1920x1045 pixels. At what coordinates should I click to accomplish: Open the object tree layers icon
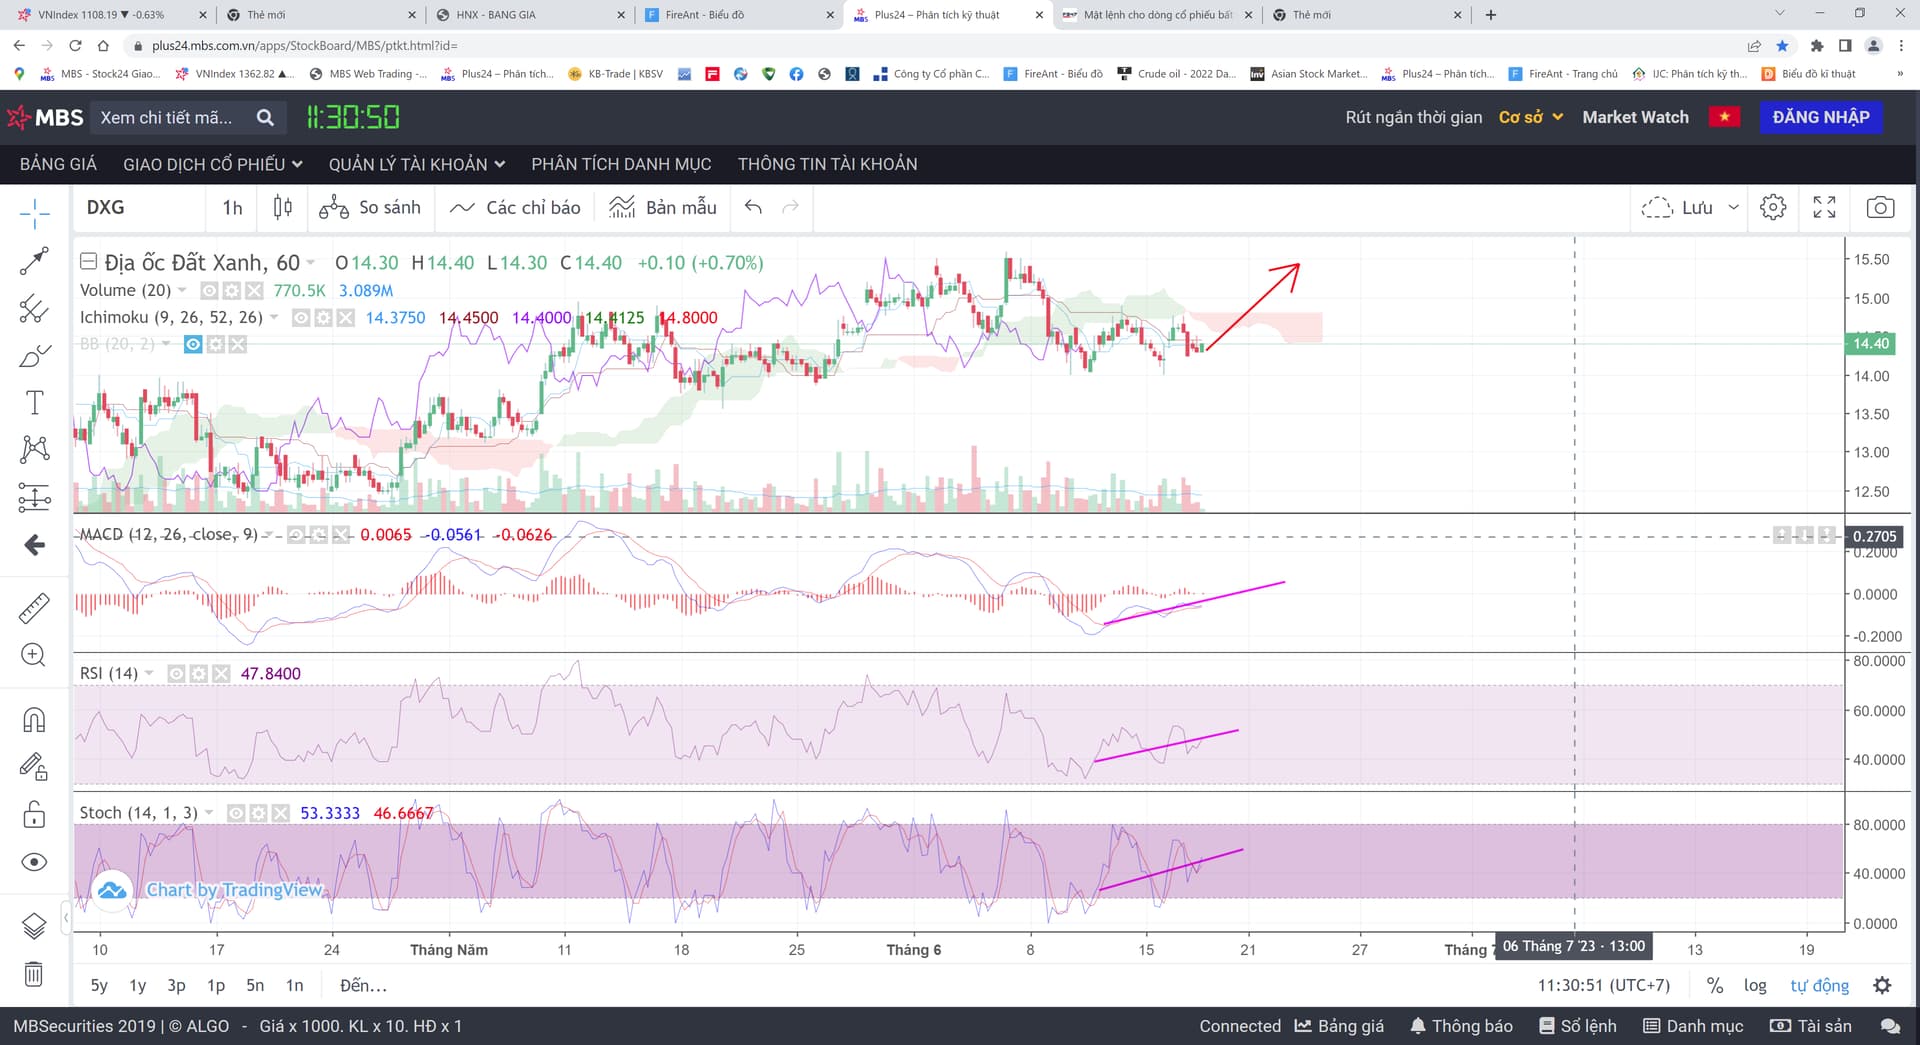click(x=34, y=926)
